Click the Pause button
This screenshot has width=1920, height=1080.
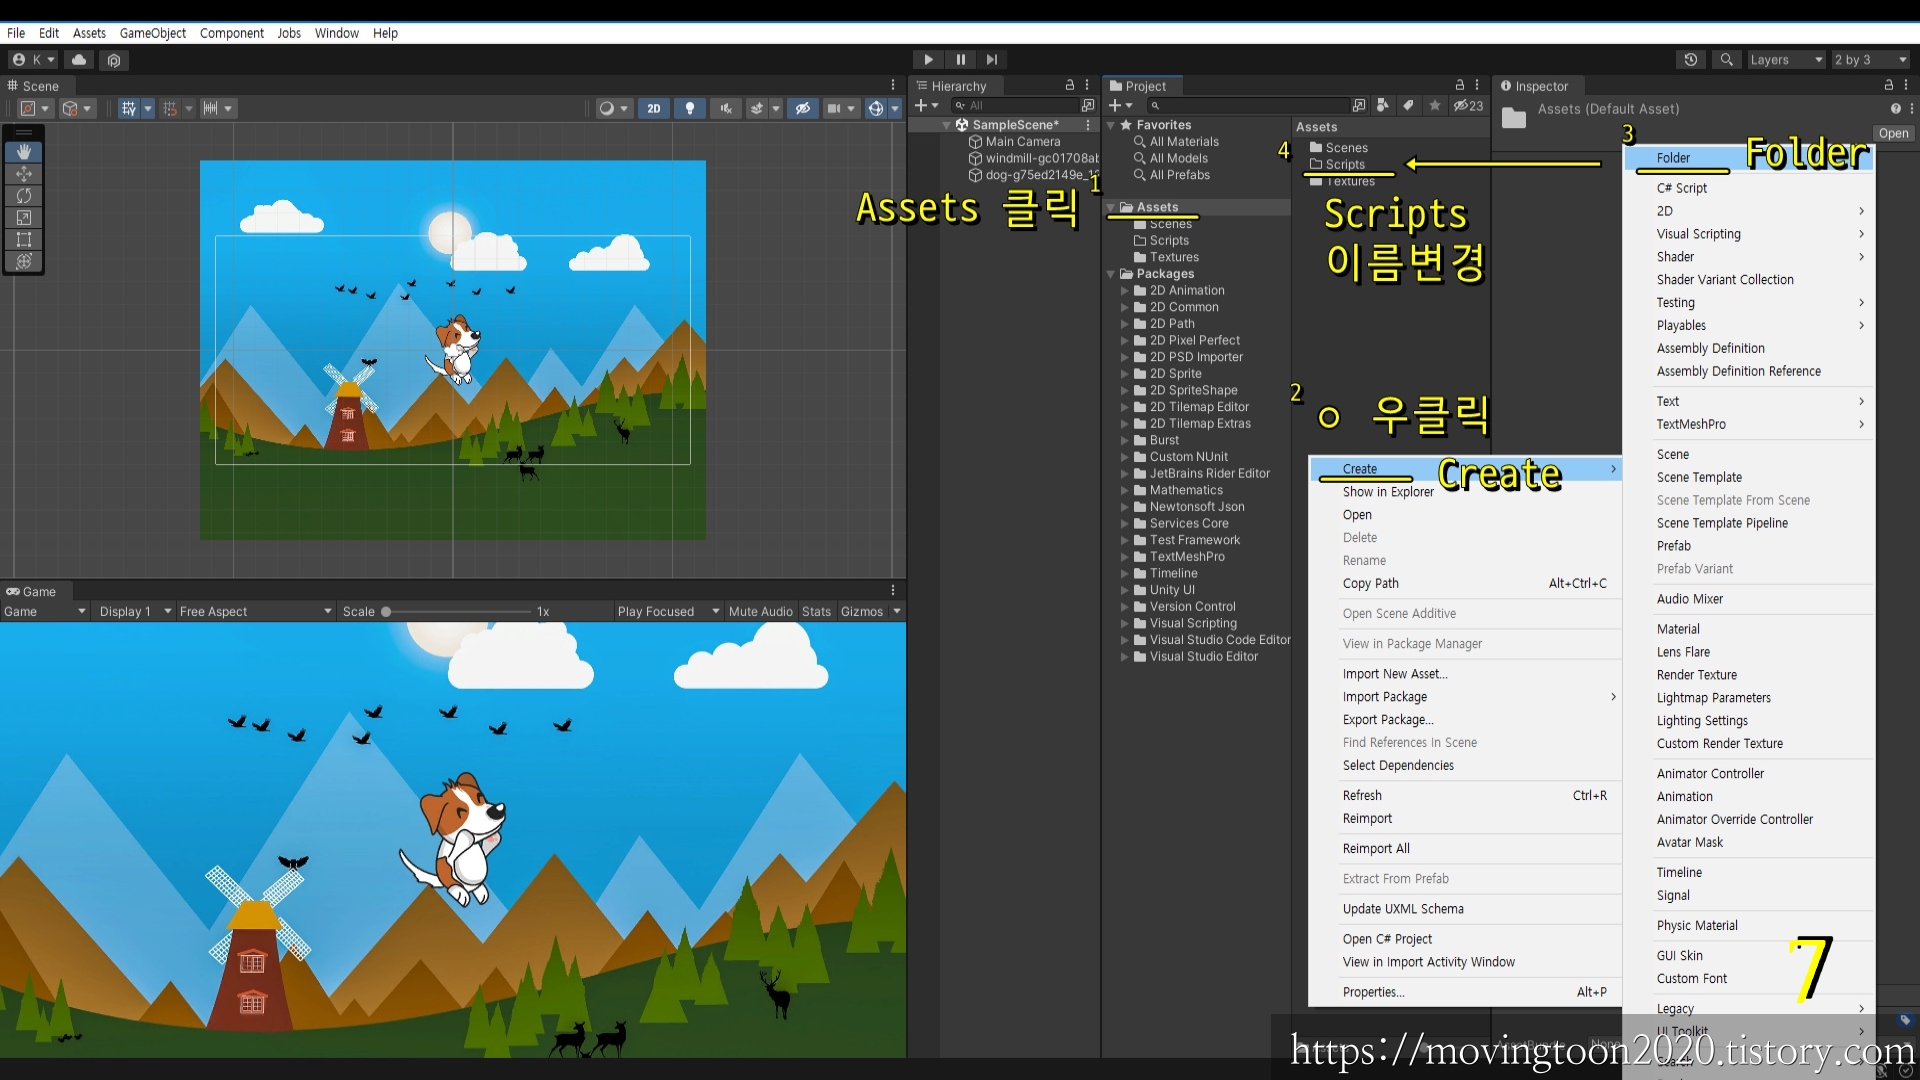click(960, 60)
